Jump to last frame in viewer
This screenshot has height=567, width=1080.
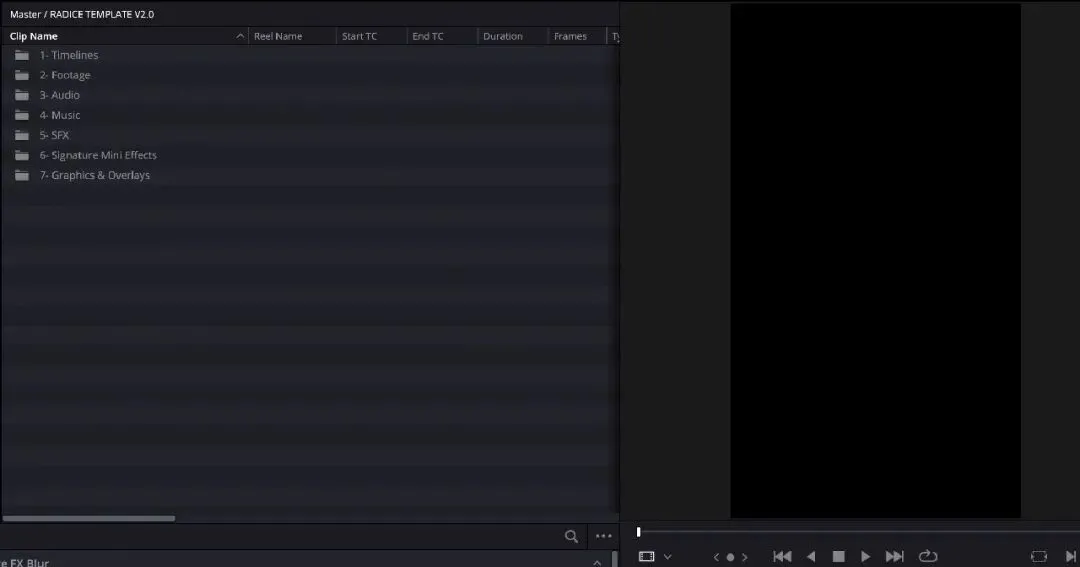coord(894,556)
